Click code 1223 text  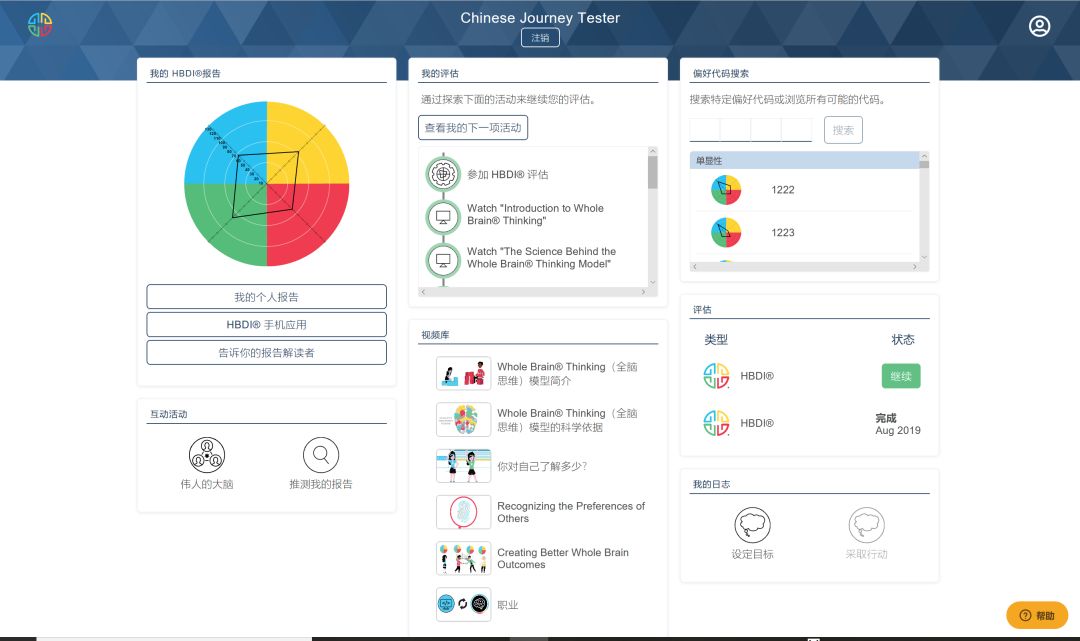(783, 233)
